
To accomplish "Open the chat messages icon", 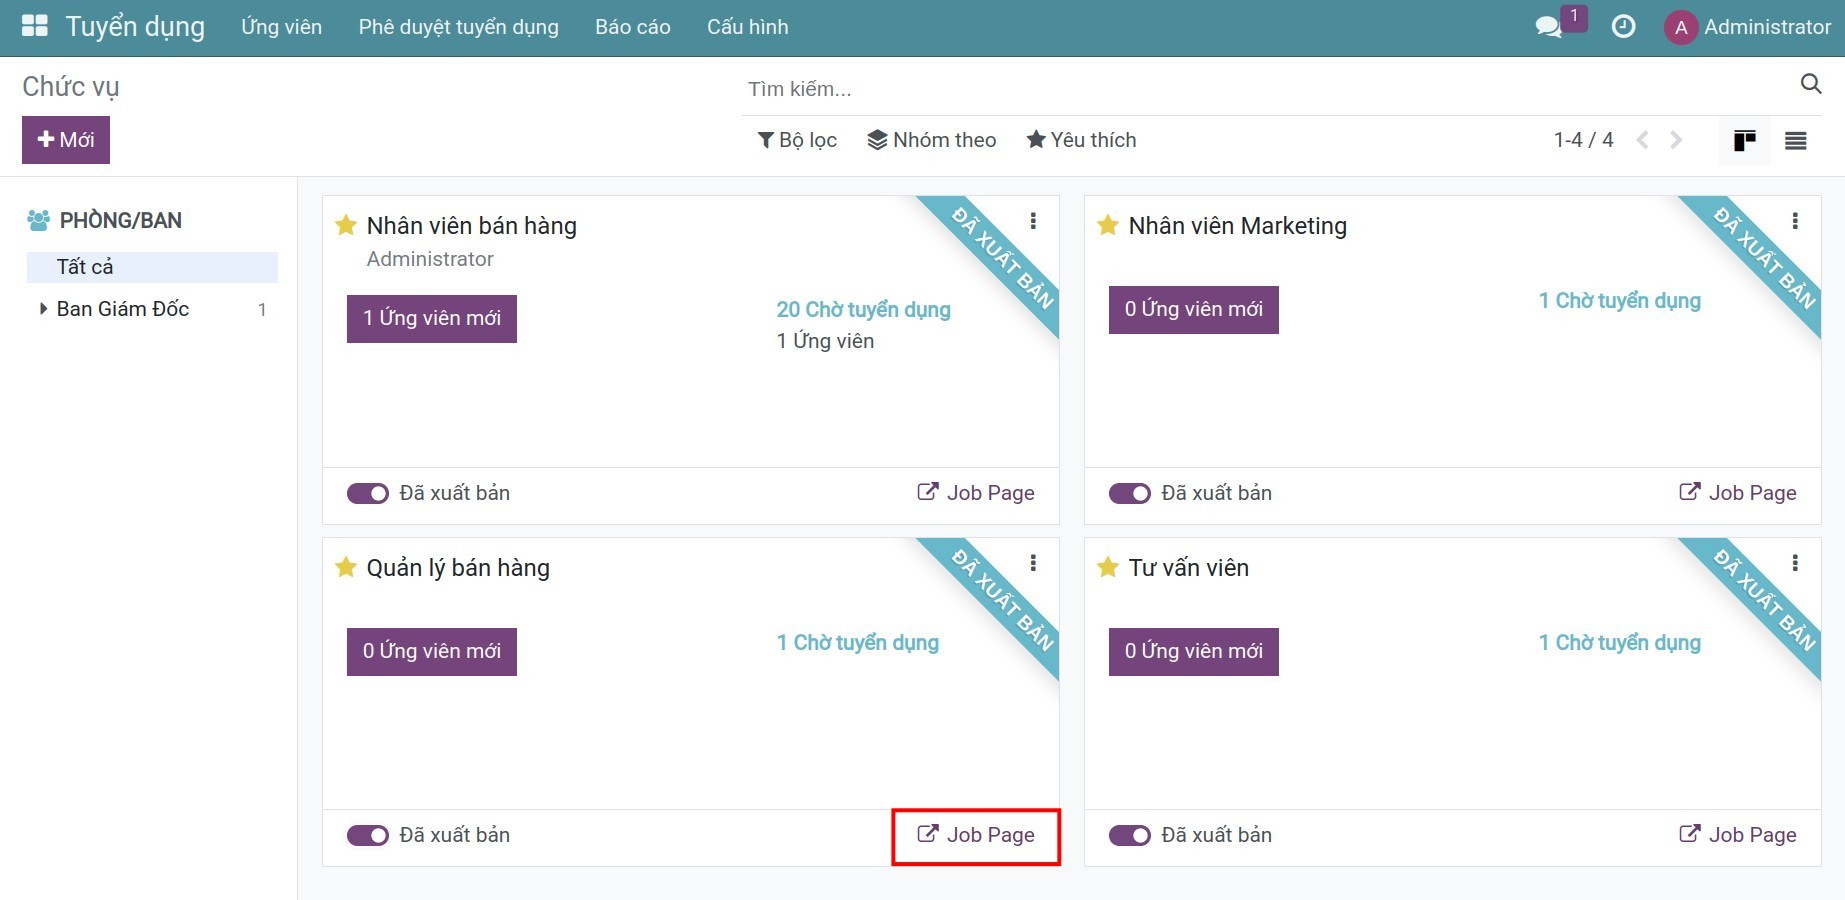I will 1548,27.
